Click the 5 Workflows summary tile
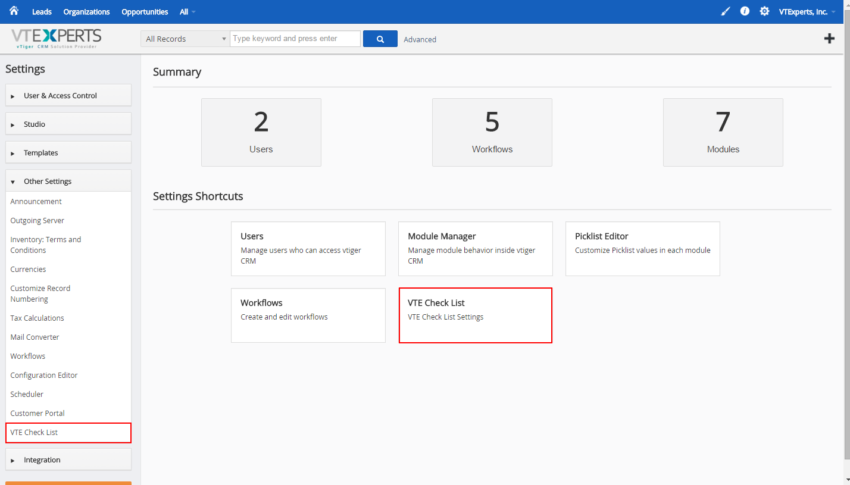Screen dimensions: 850x485 coord(492,132)
